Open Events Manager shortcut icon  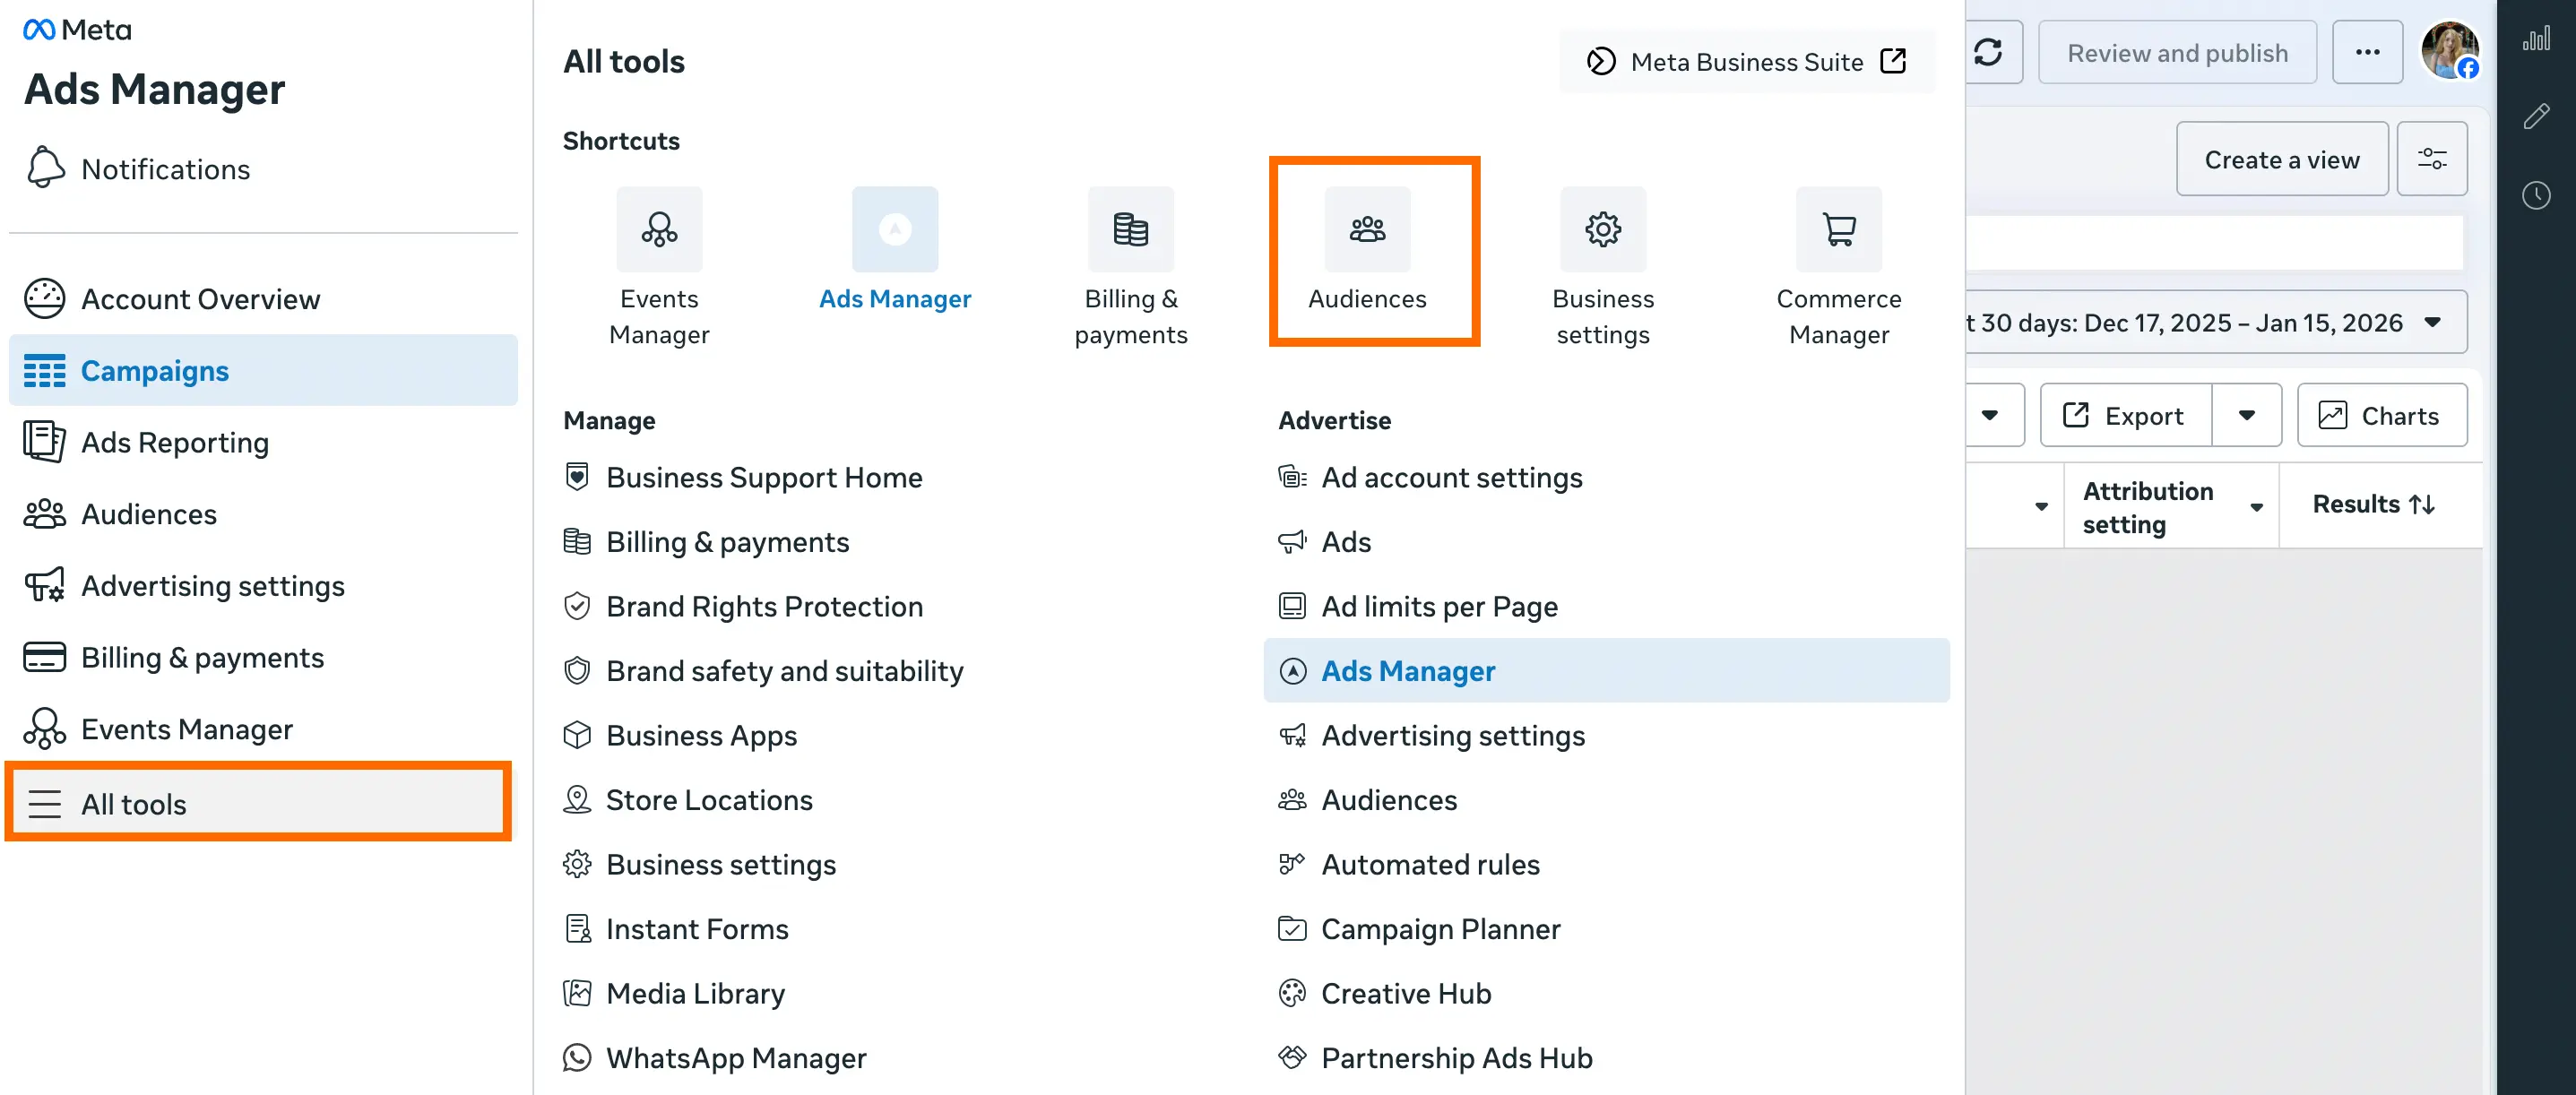[x=659, y=230]
